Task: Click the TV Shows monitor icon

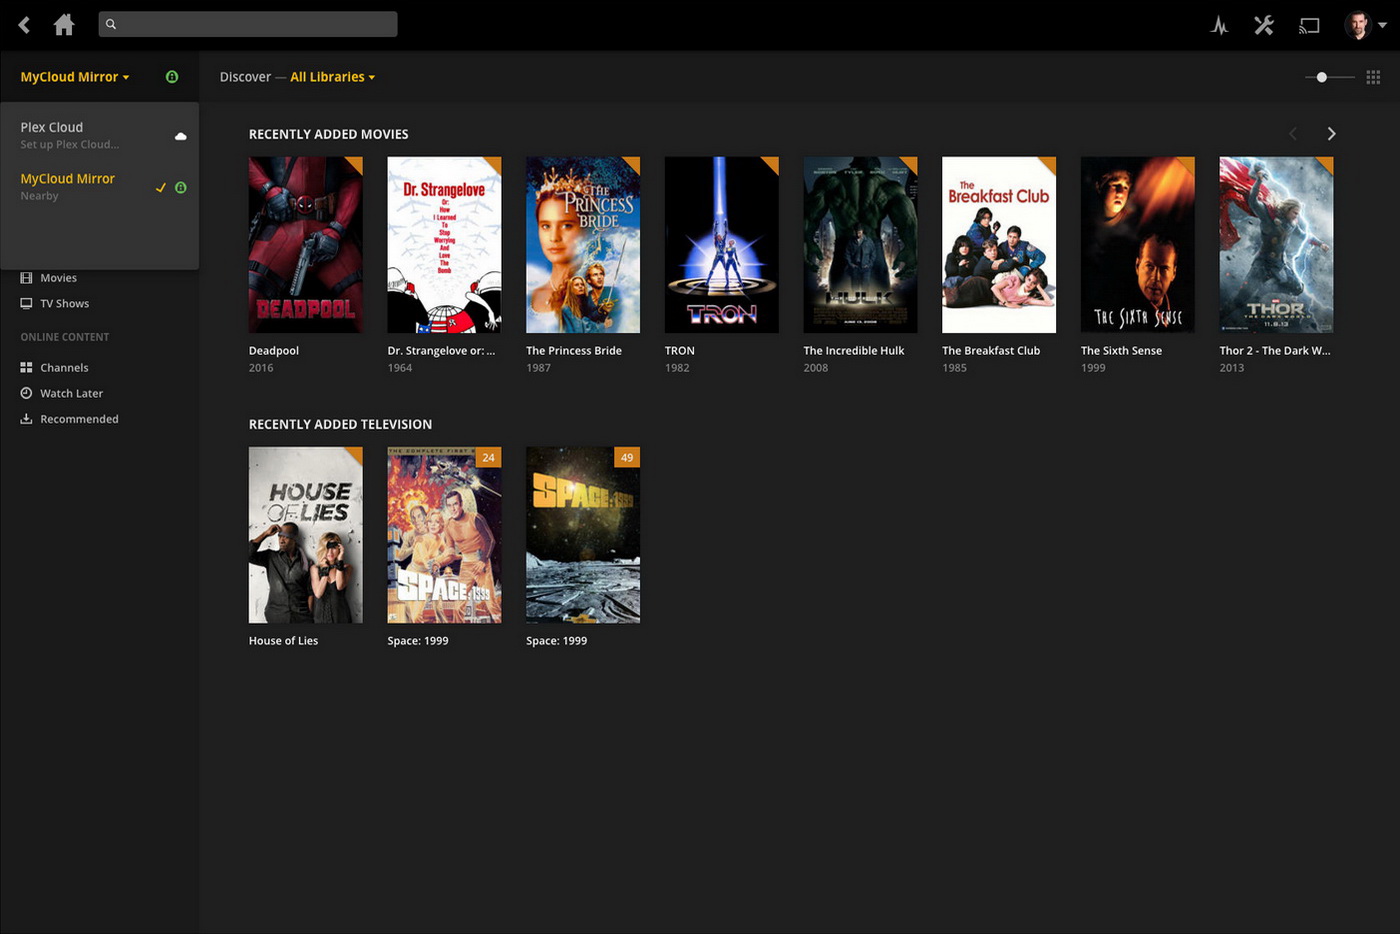Action: pyautogui.click(x=26, y=304)
